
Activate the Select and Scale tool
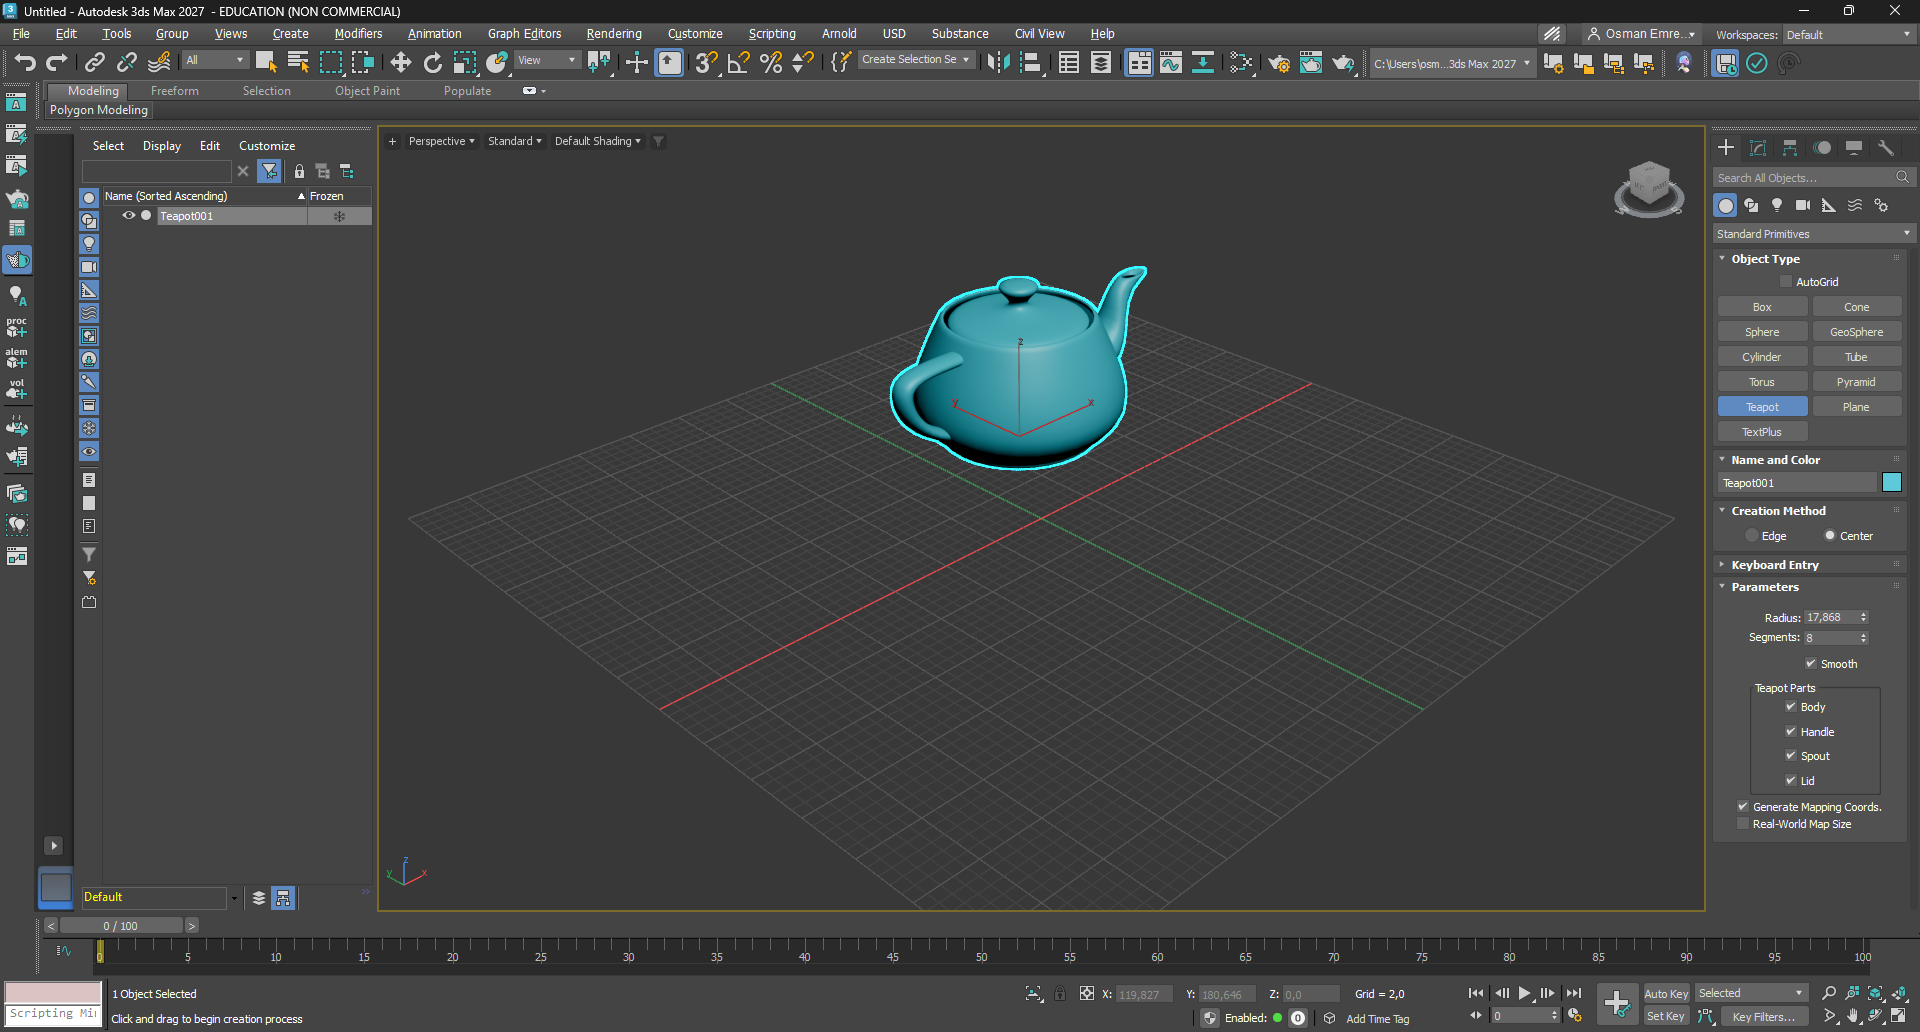coord(465,63)
